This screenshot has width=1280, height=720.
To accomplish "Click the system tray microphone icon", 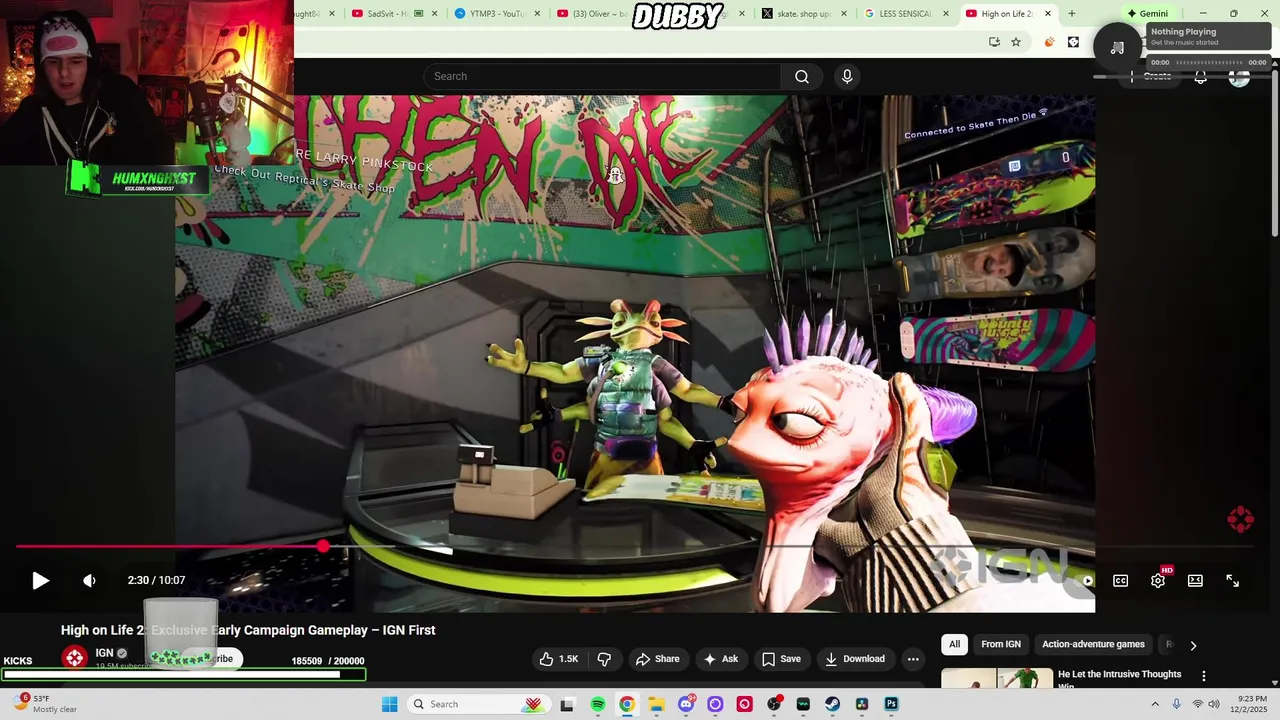I will tap(1176, 704).
